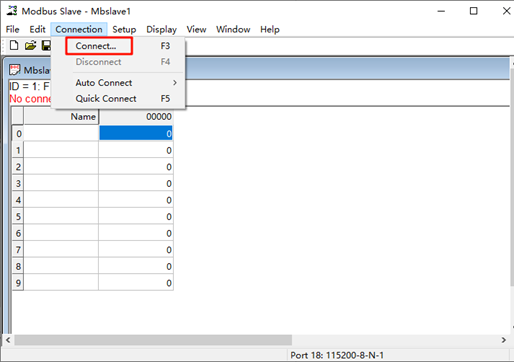Open the File menu

click(12, 29)
